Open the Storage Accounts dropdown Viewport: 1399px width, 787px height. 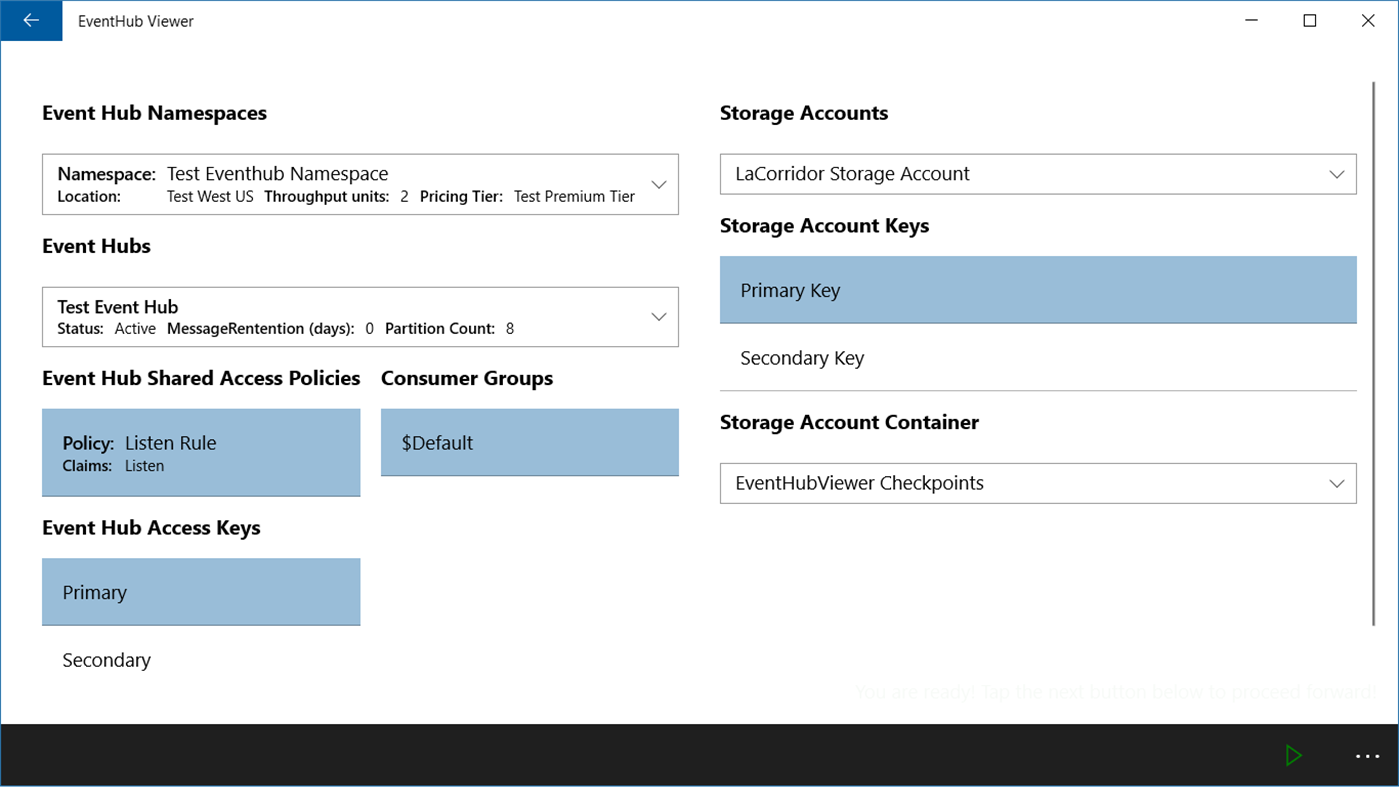[x=1338, y=173]
